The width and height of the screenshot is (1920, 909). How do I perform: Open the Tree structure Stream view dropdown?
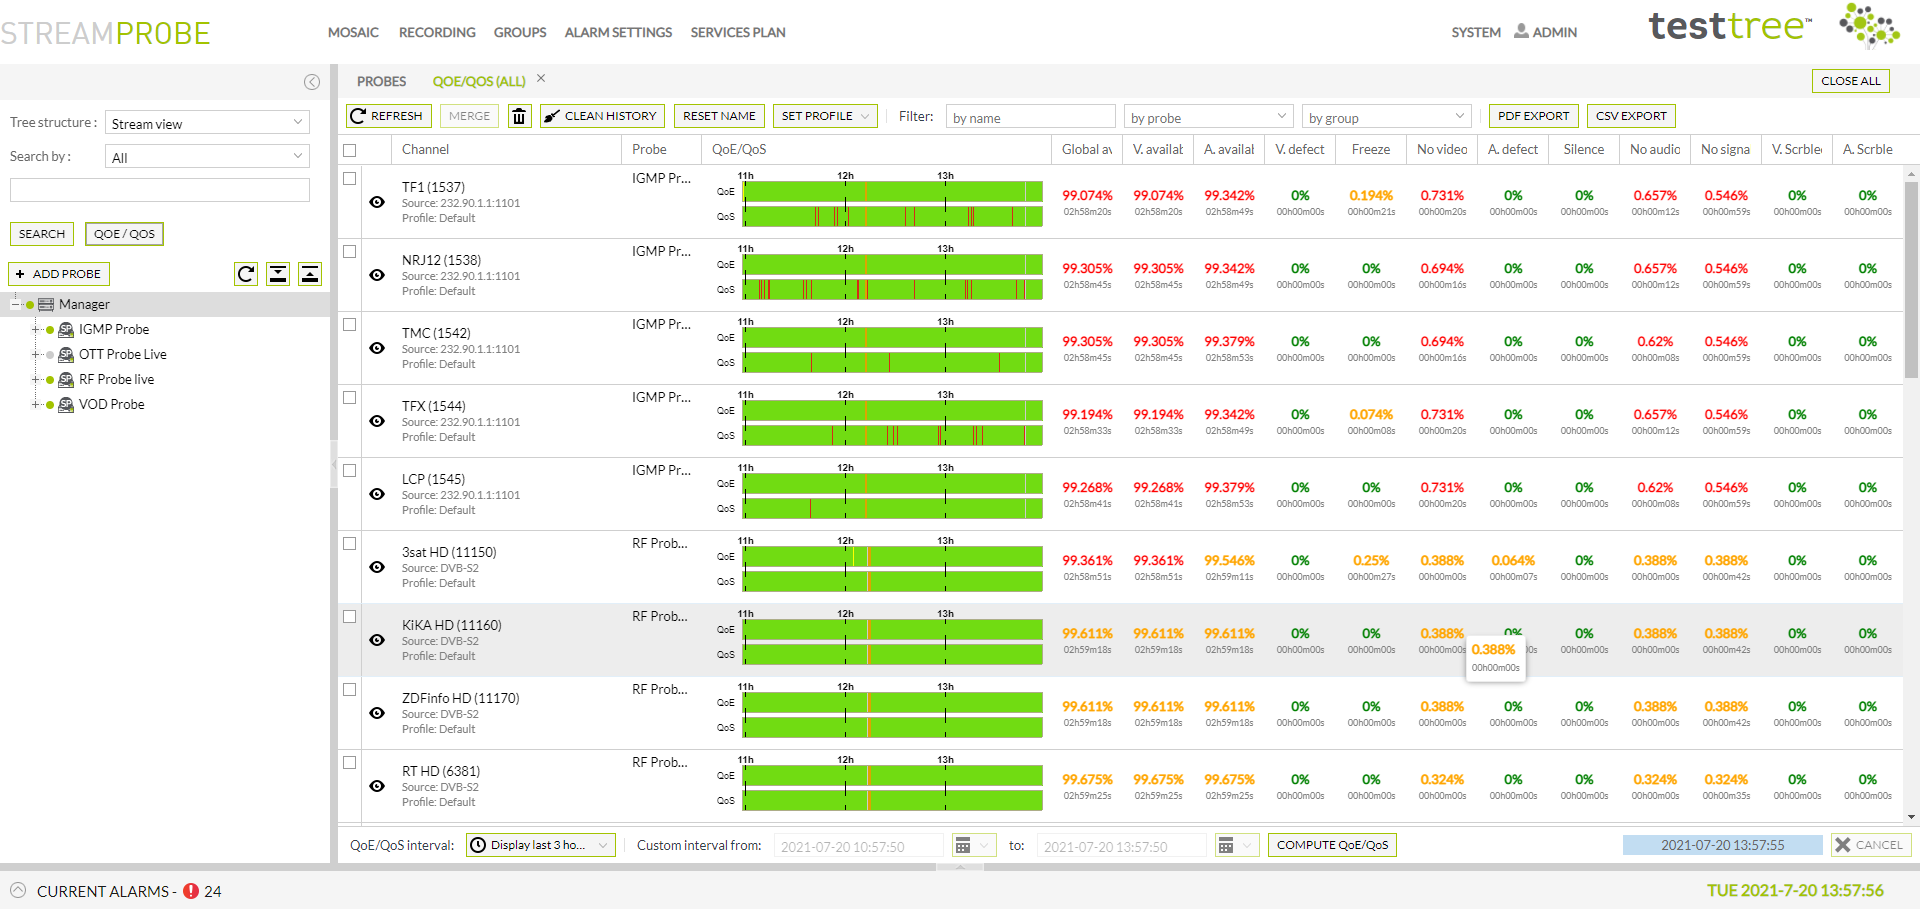point(206,122)
